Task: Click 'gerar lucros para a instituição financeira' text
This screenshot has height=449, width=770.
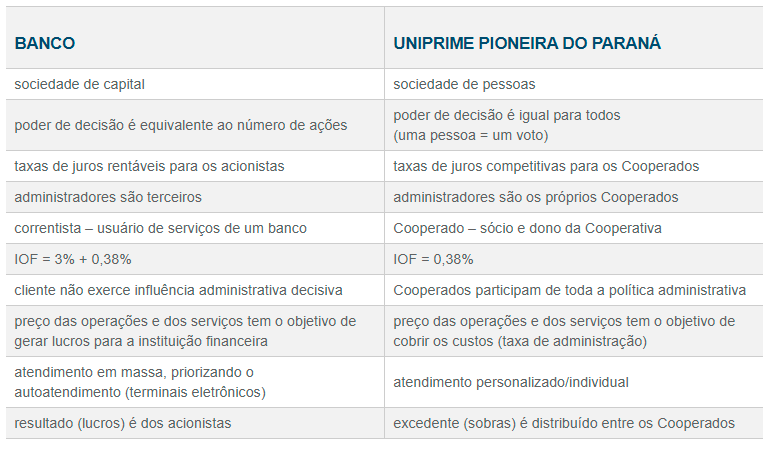Action: [x=141, y=341]
